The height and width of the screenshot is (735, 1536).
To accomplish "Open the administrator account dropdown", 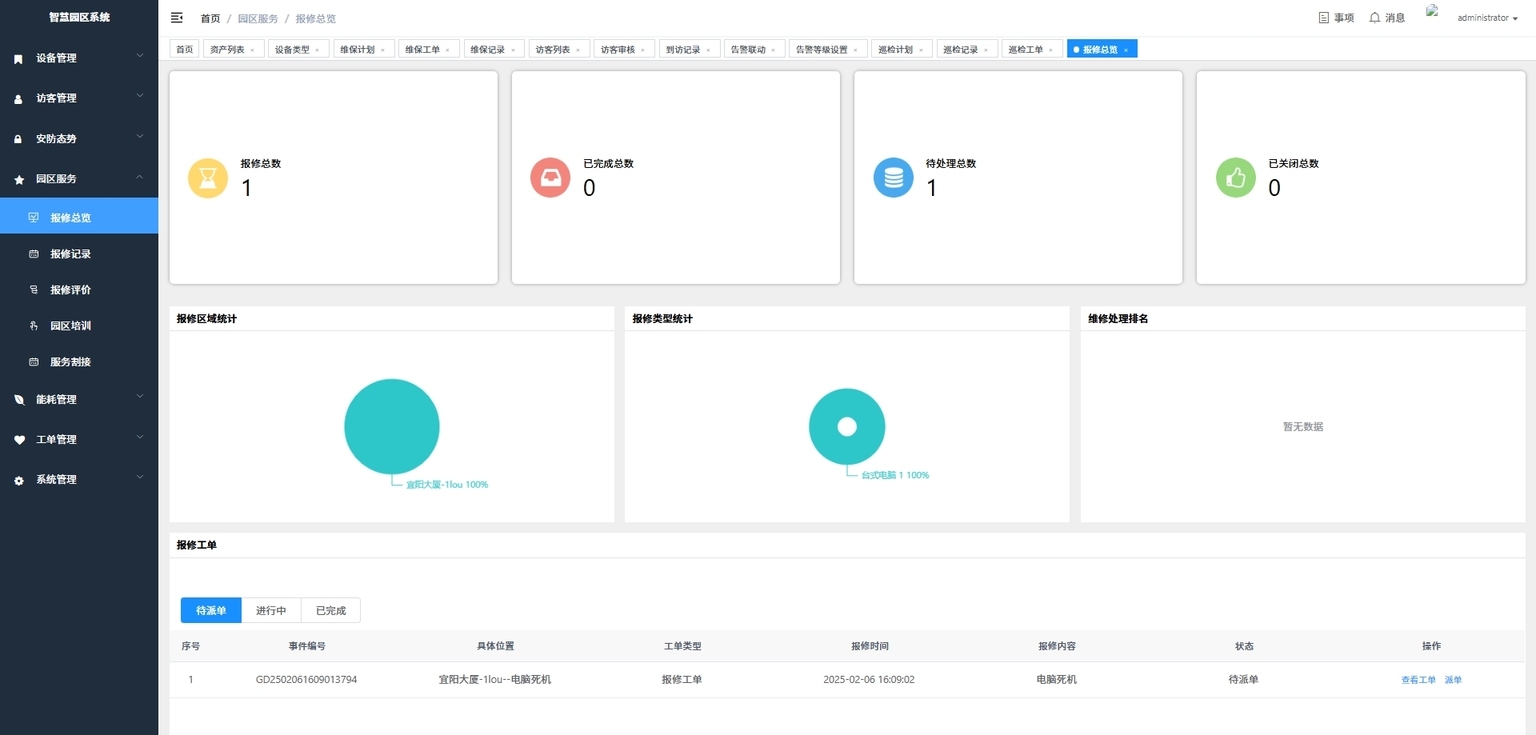I will [1488, 18].
